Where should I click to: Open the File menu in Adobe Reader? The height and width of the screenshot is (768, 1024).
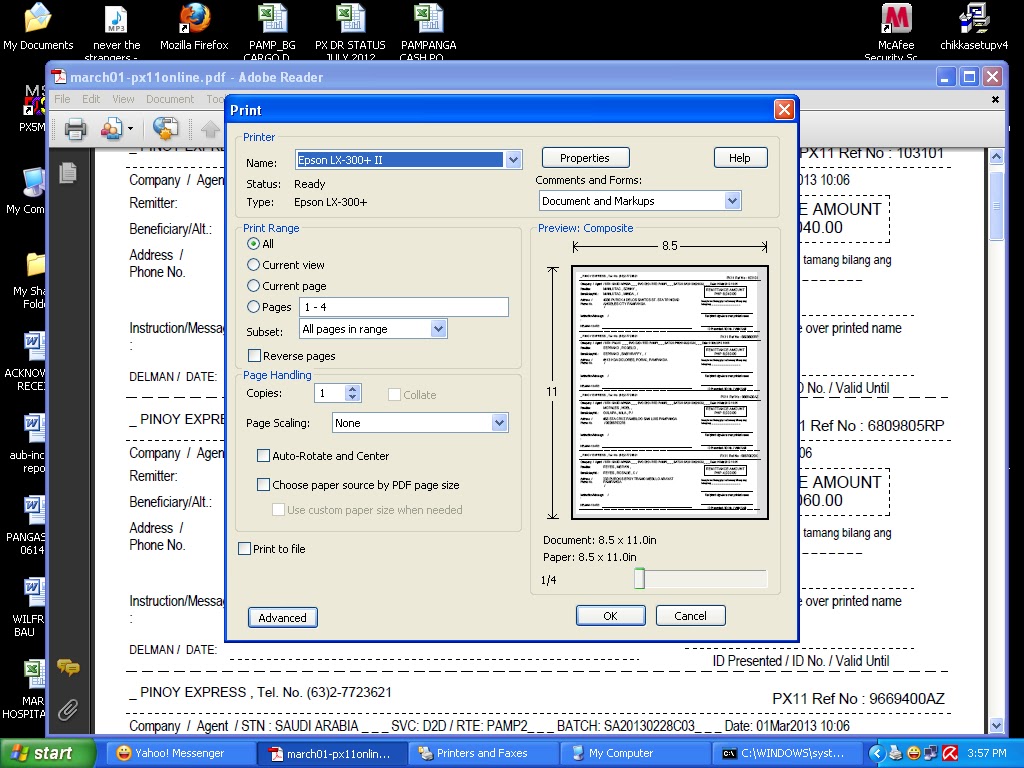62,99
